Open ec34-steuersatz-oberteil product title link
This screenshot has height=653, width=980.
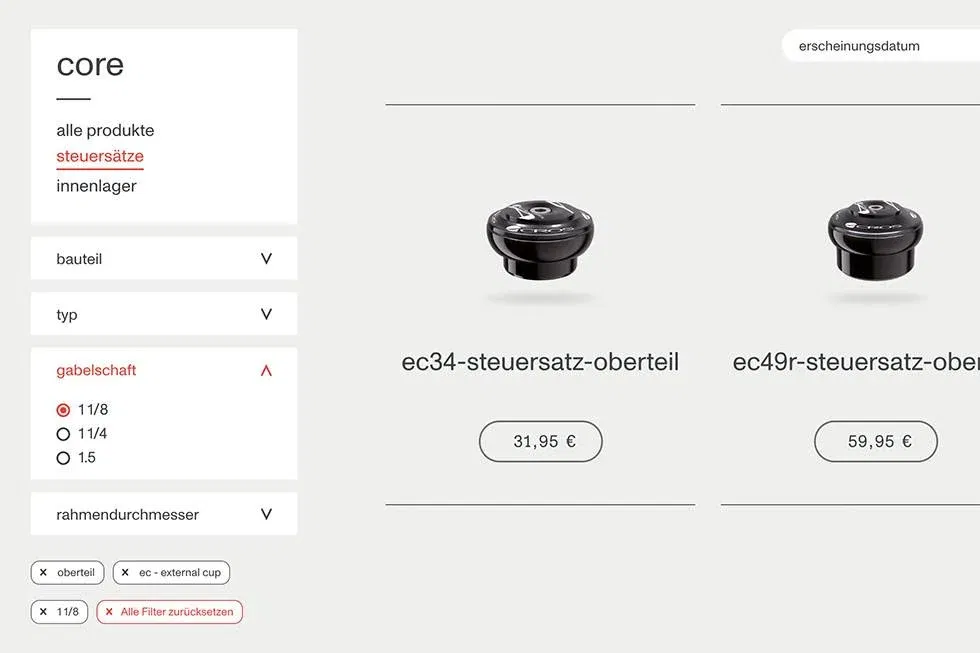coord(540,361)
